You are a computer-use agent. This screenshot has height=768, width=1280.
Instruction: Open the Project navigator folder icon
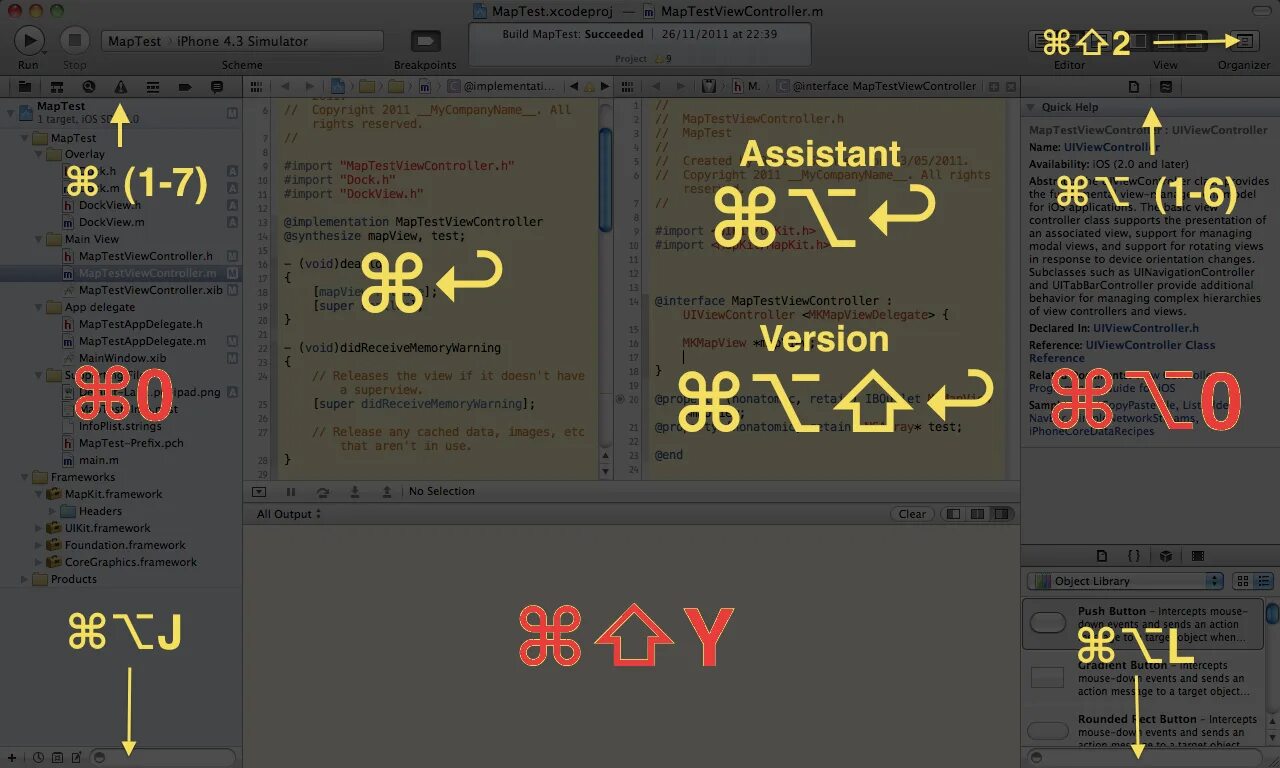pyautogui.click(x=24, y=87)
